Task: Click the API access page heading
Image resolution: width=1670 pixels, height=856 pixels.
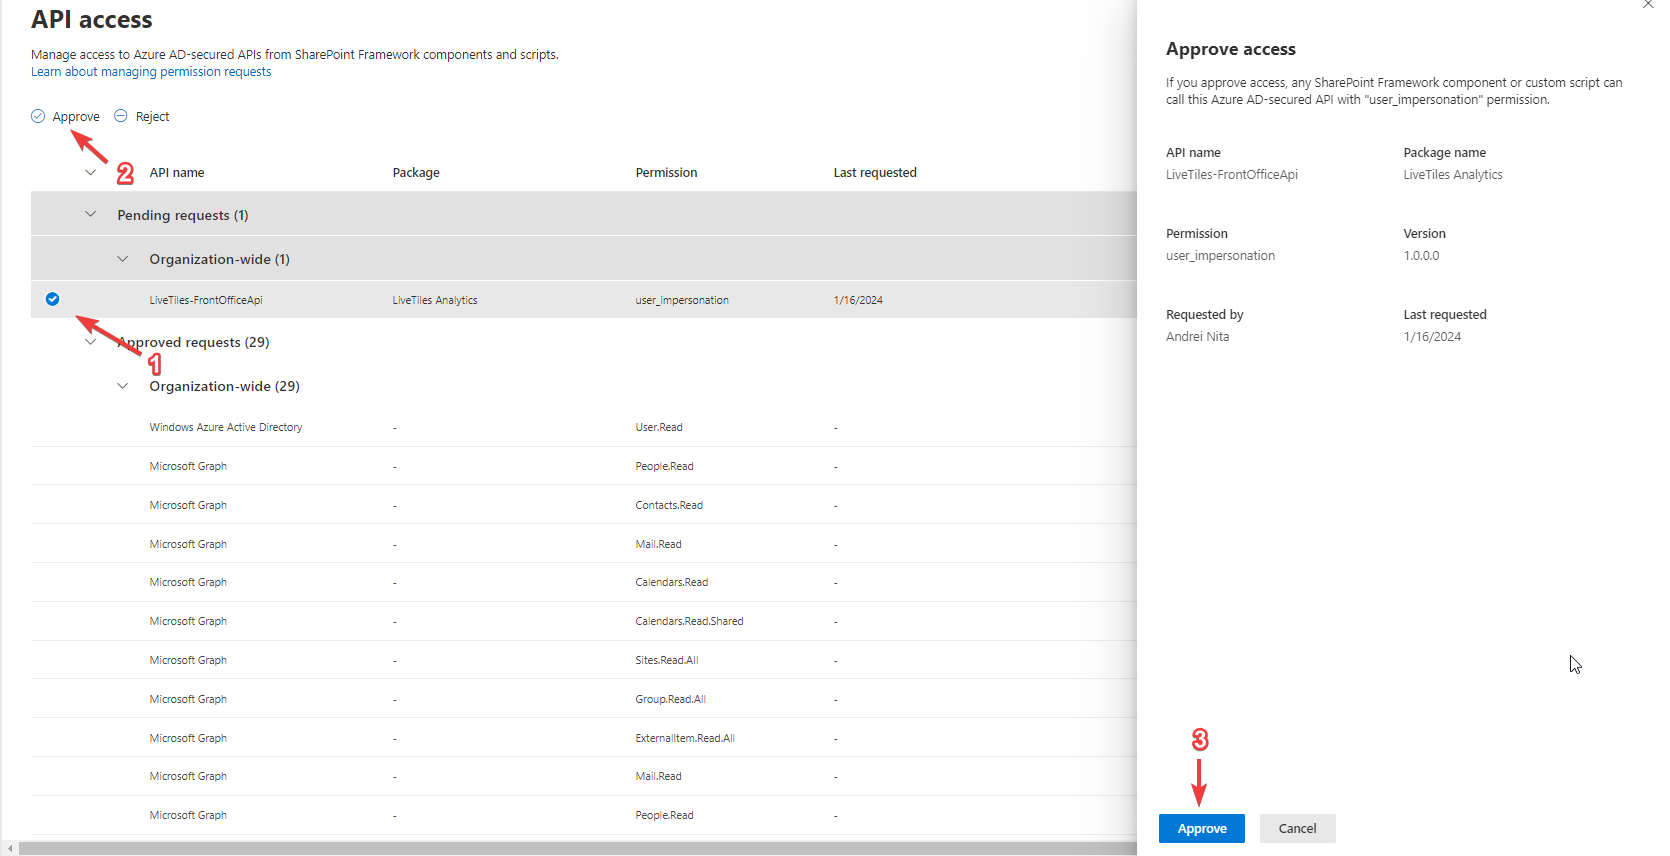Action: coord(92,20)
